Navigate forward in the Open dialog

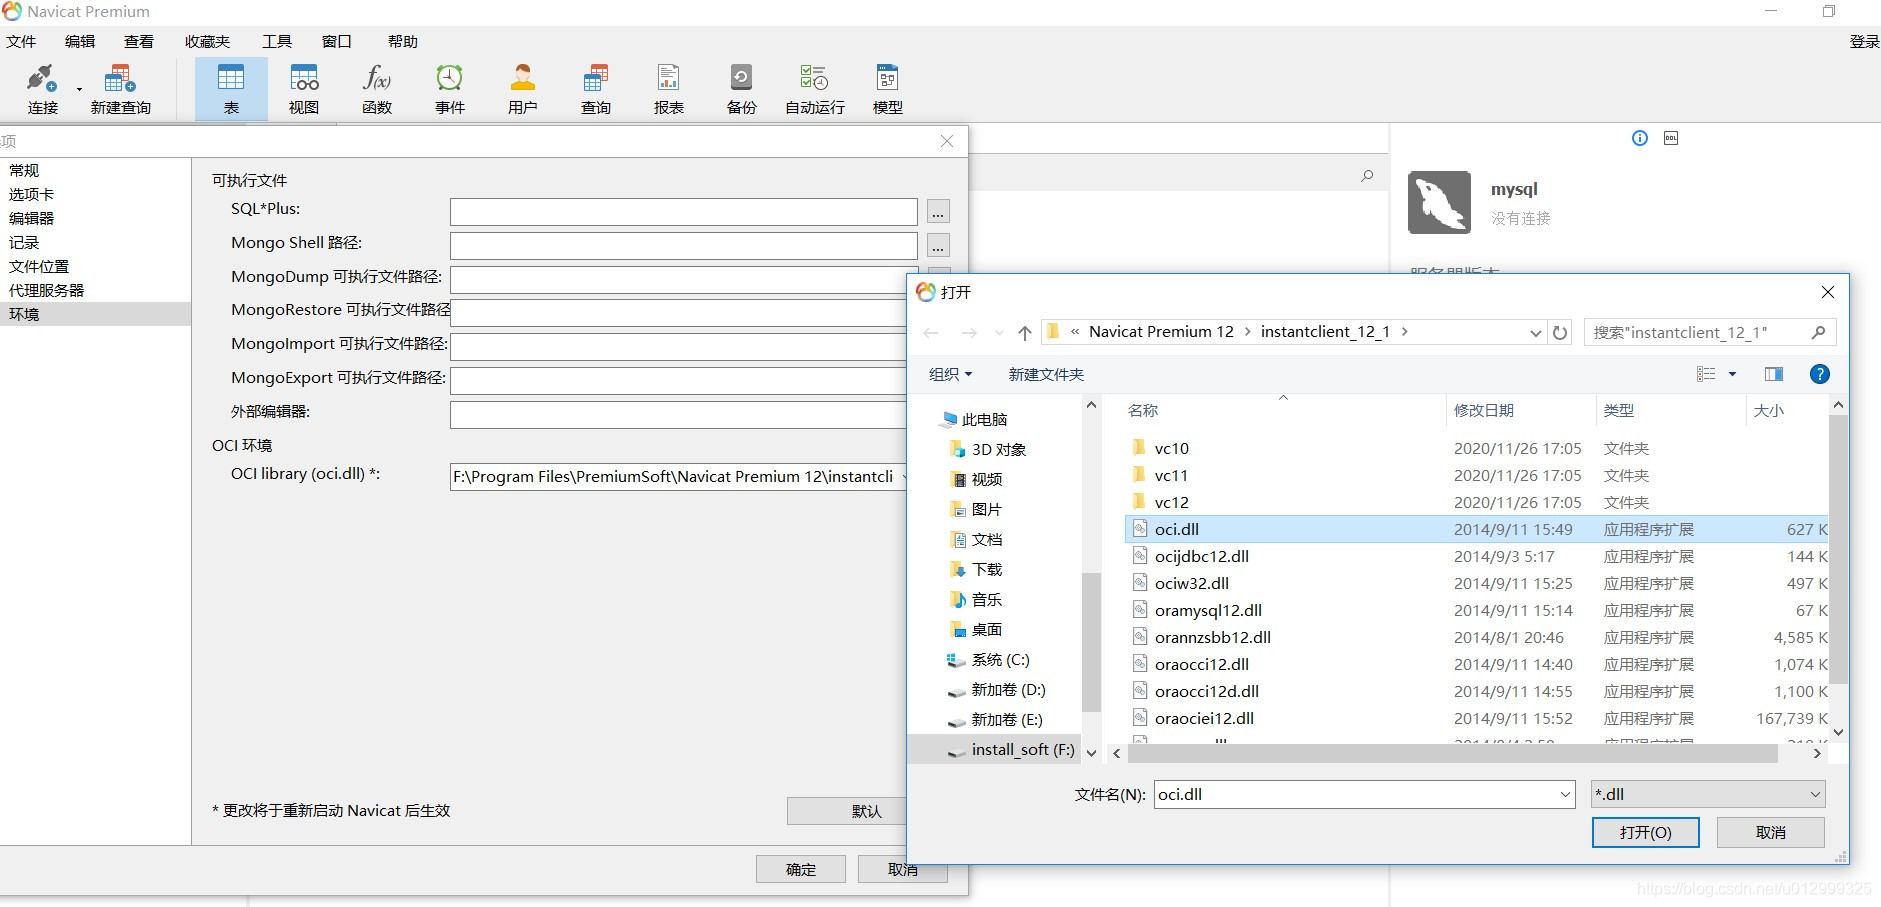[969, 333]
